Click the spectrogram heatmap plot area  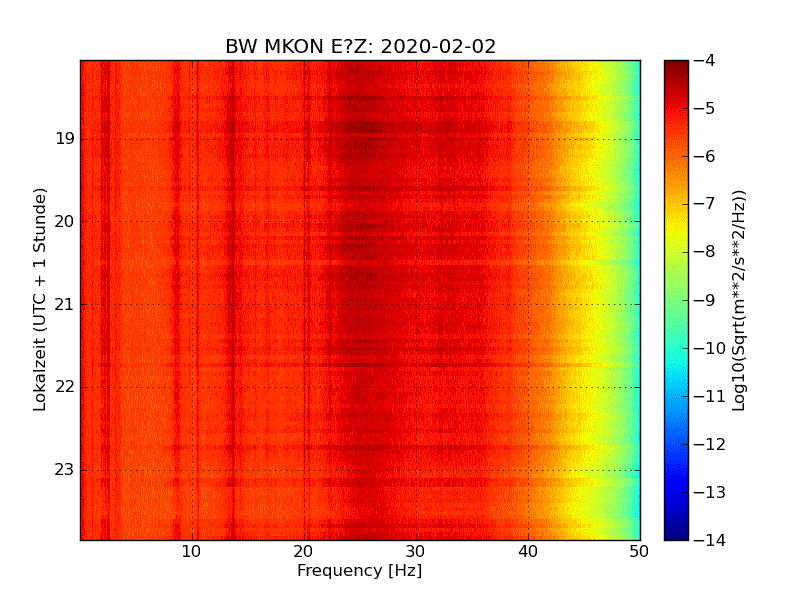[360, 300]
